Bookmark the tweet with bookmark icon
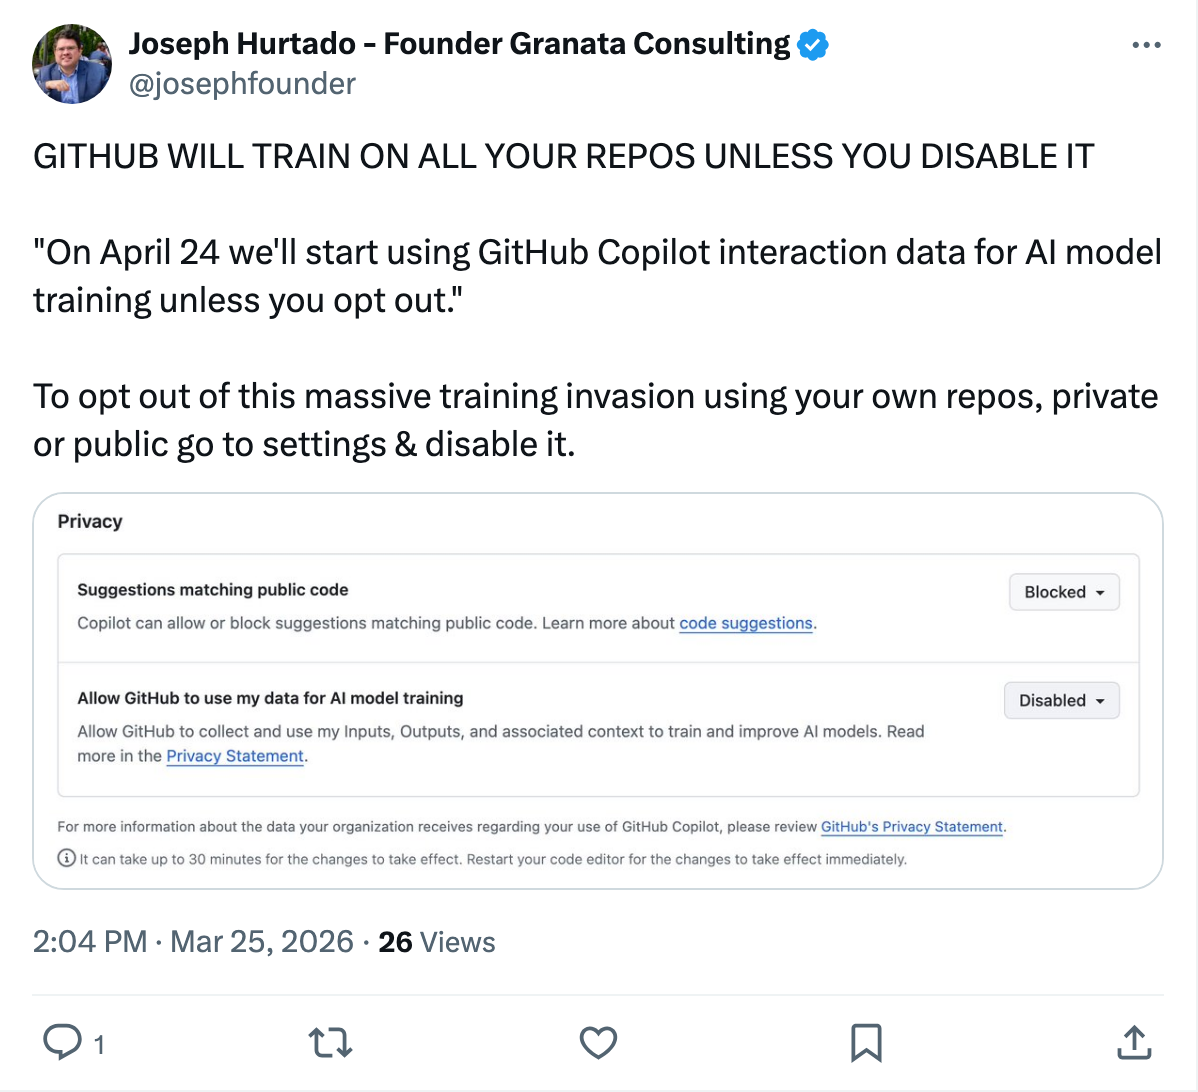The height and width of the screenshot is (1092, 1198). coord(866,1042)
